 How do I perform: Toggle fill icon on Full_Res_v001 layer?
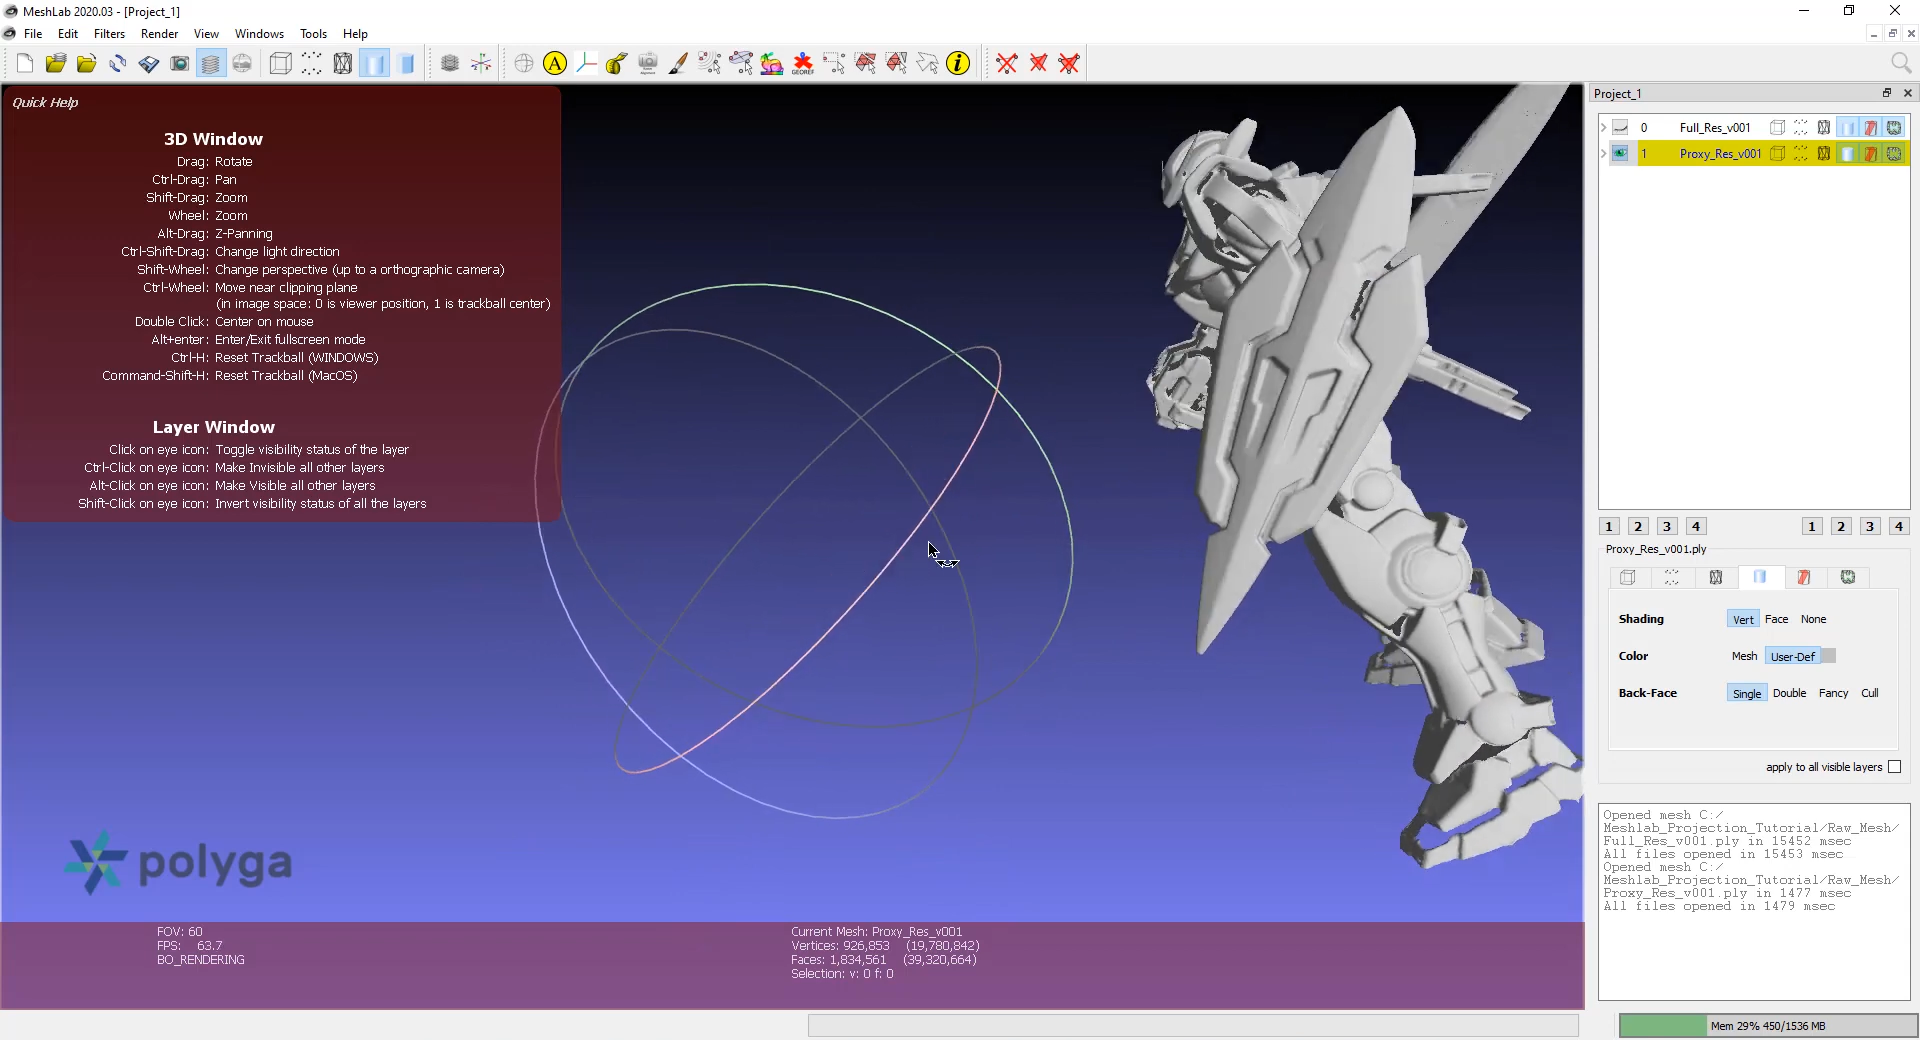[x=1848, y=128]
